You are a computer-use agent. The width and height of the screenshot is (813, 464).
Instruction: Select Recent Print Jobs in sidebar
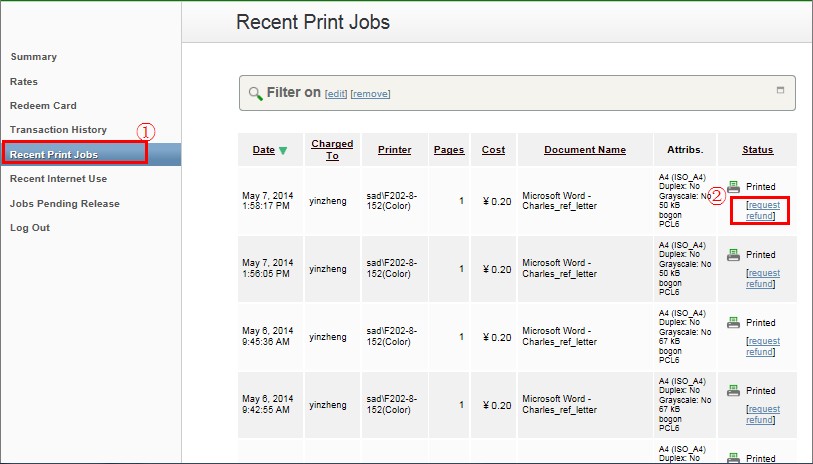tap(54, 154)
